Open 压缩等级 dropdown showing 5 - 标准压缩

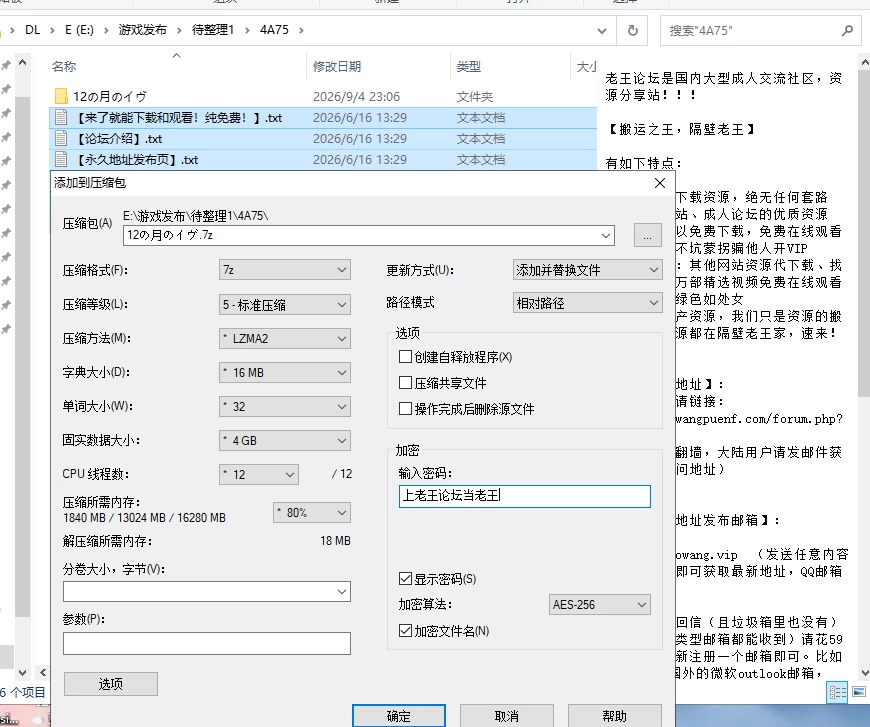(285, 305)
